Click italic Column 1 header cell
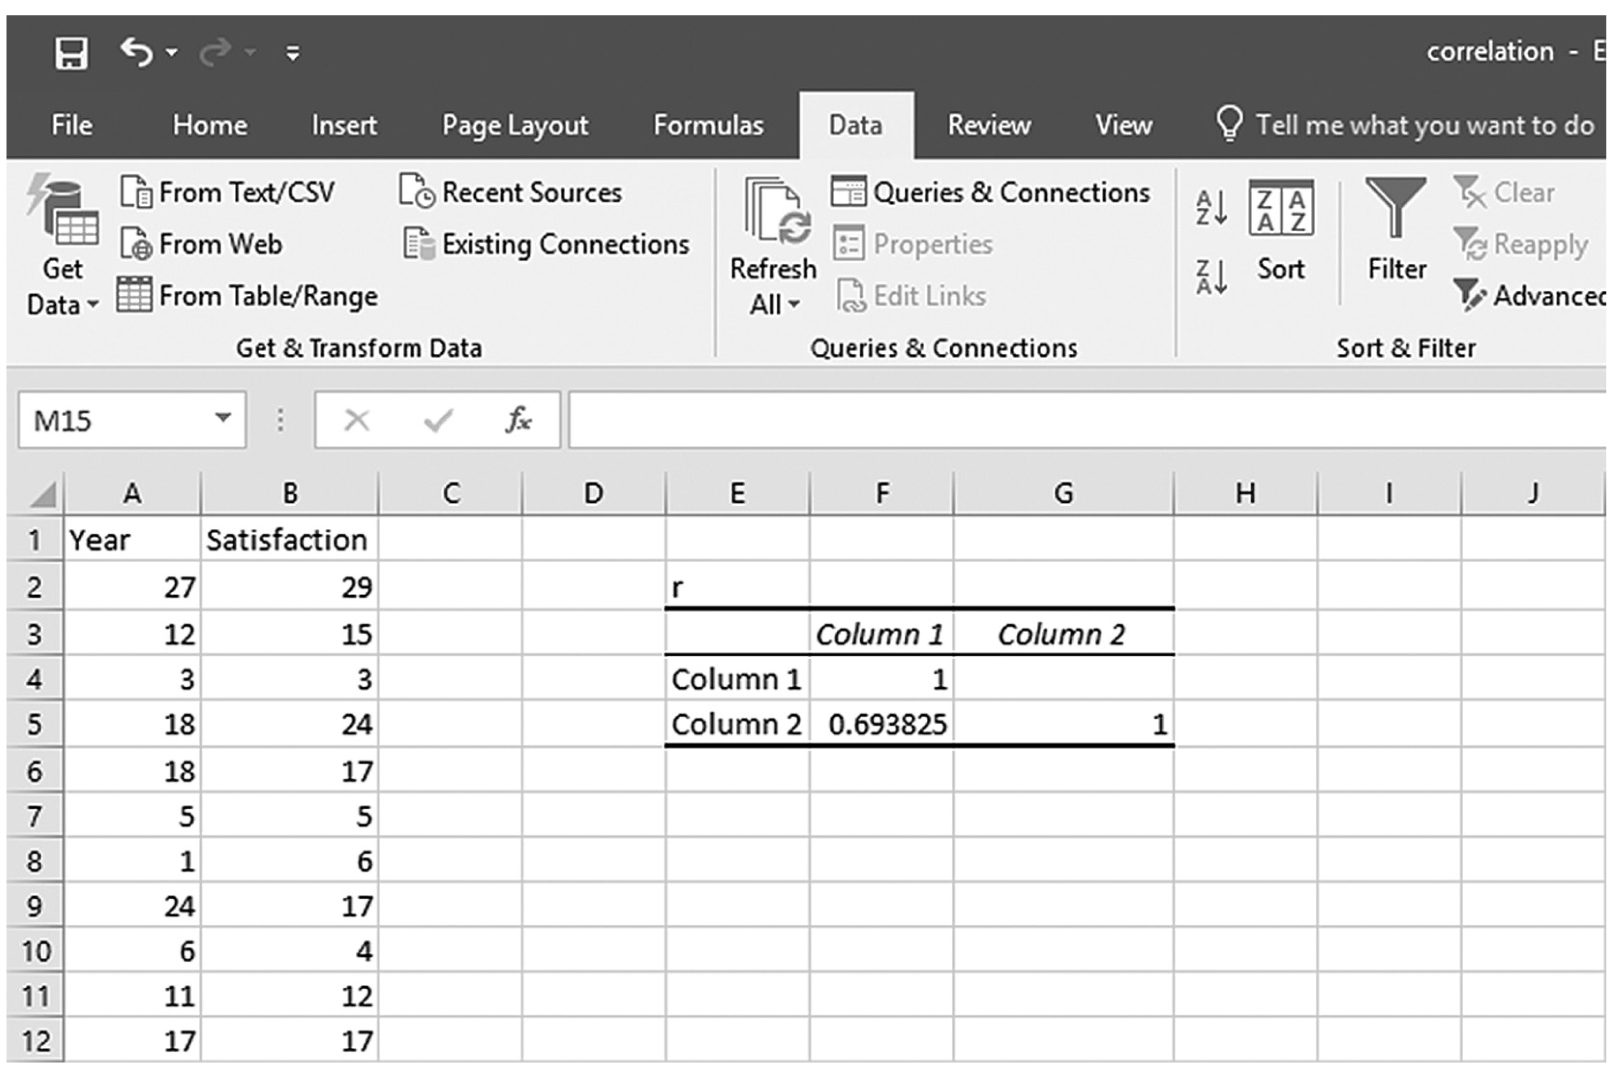This screenshot has width=1616, height=1084. (x=882, y=634)
